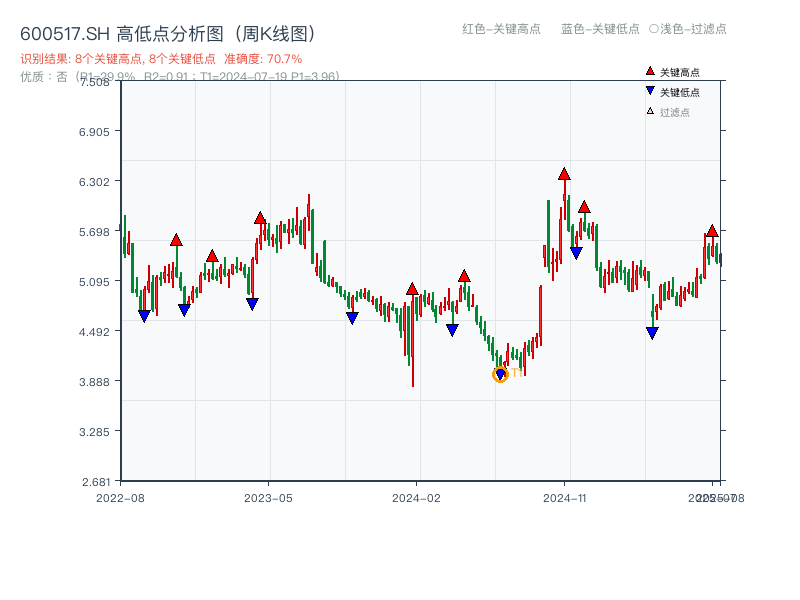Click the 2024-11 x-axis date label
Image resolution: width=800 pixels, height=600 pixels.
click(564, 497)
